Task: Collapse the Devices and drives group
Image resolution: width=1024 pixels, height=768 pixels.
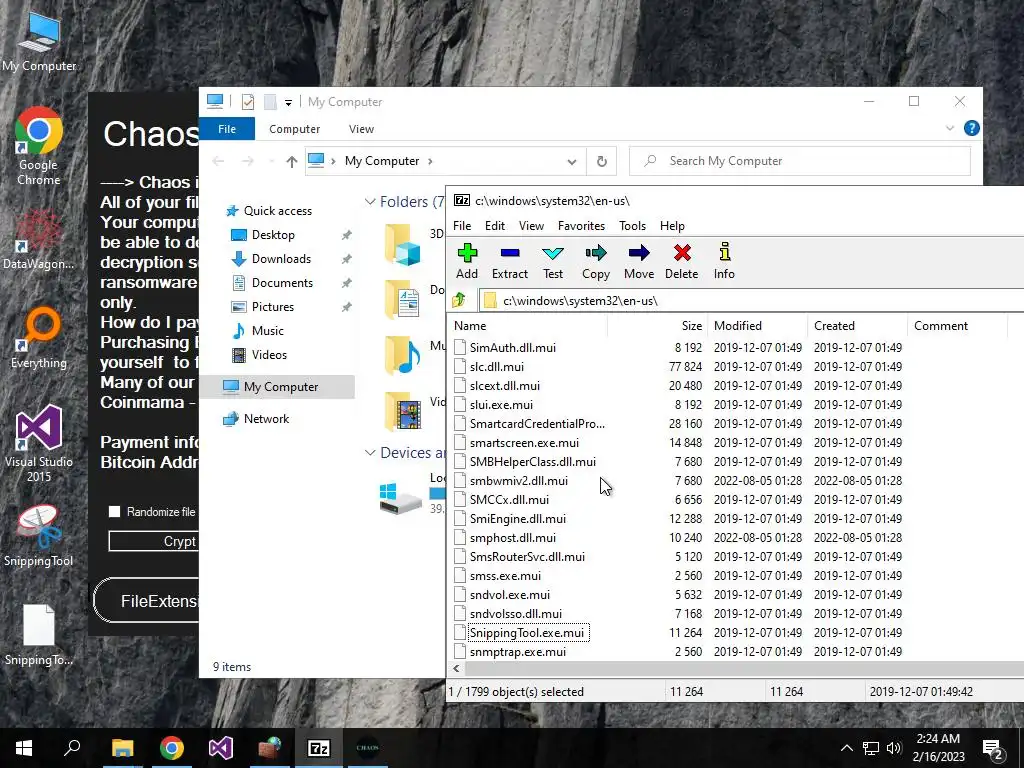Action: tap(370, 453)
